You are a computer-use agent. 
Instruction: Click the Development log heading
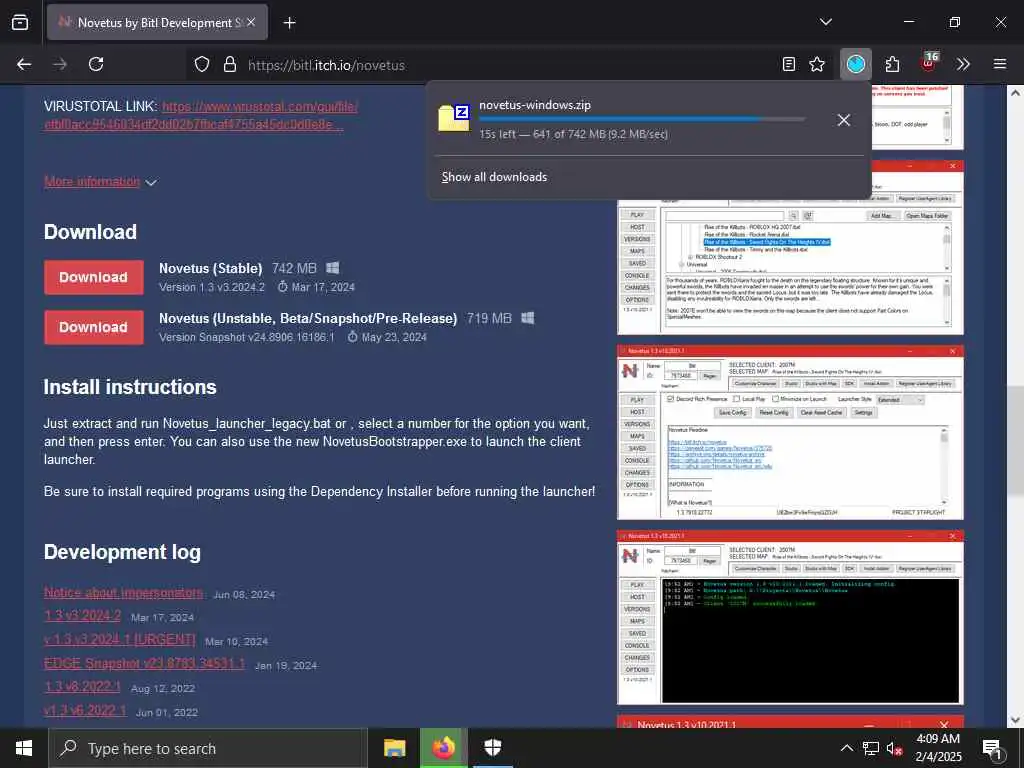tap(122, 552)
